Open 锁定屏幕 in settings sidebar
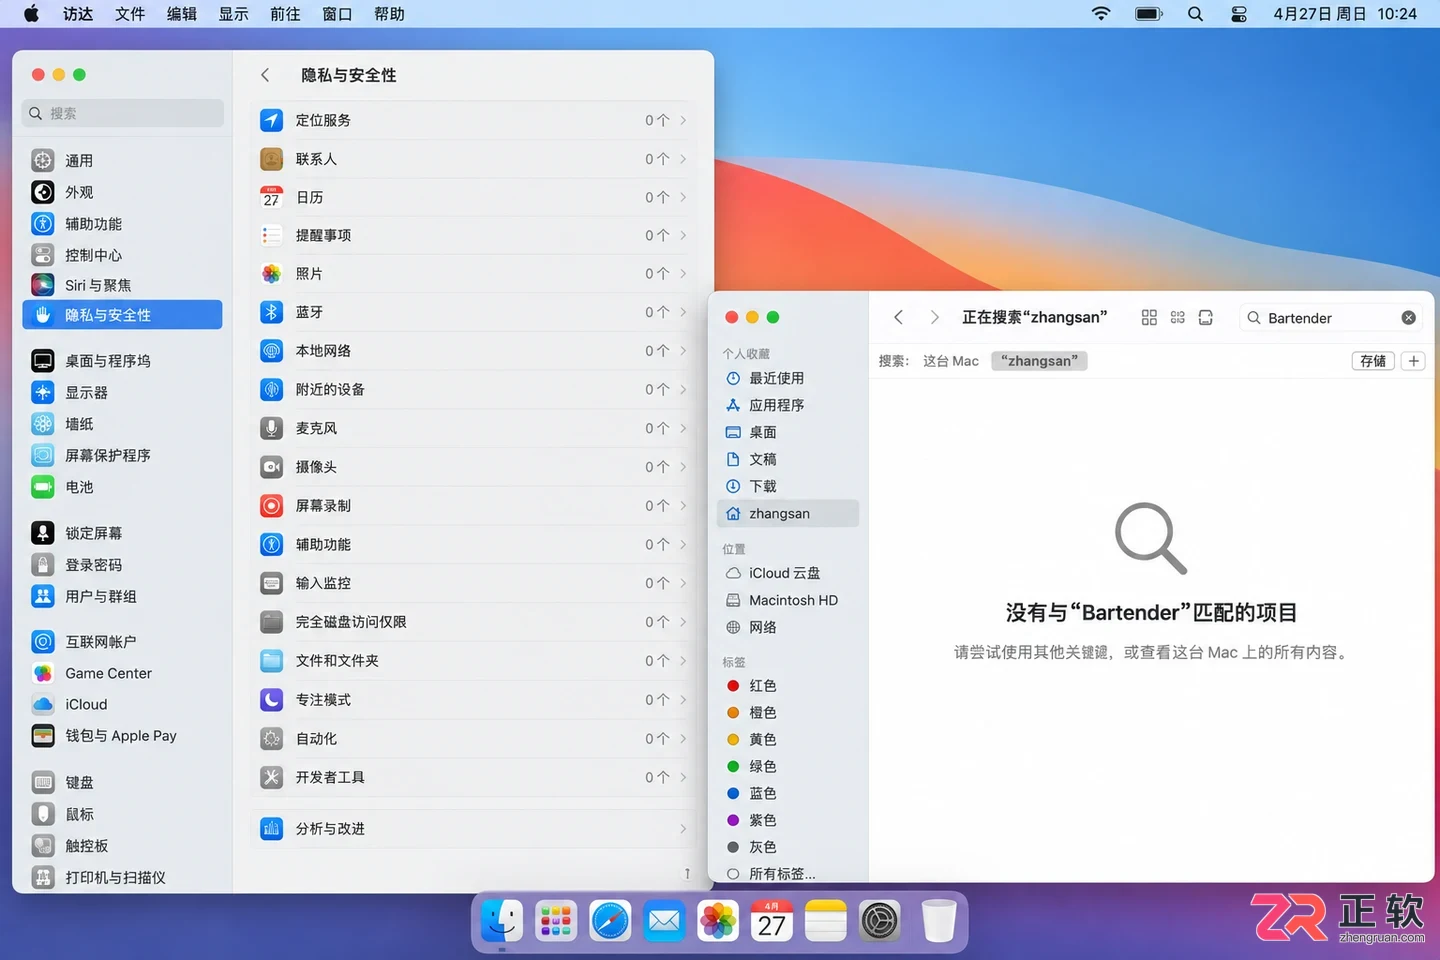Image resolution: width=1440 pixels, height=960 pixels. [x=122, y=533]
